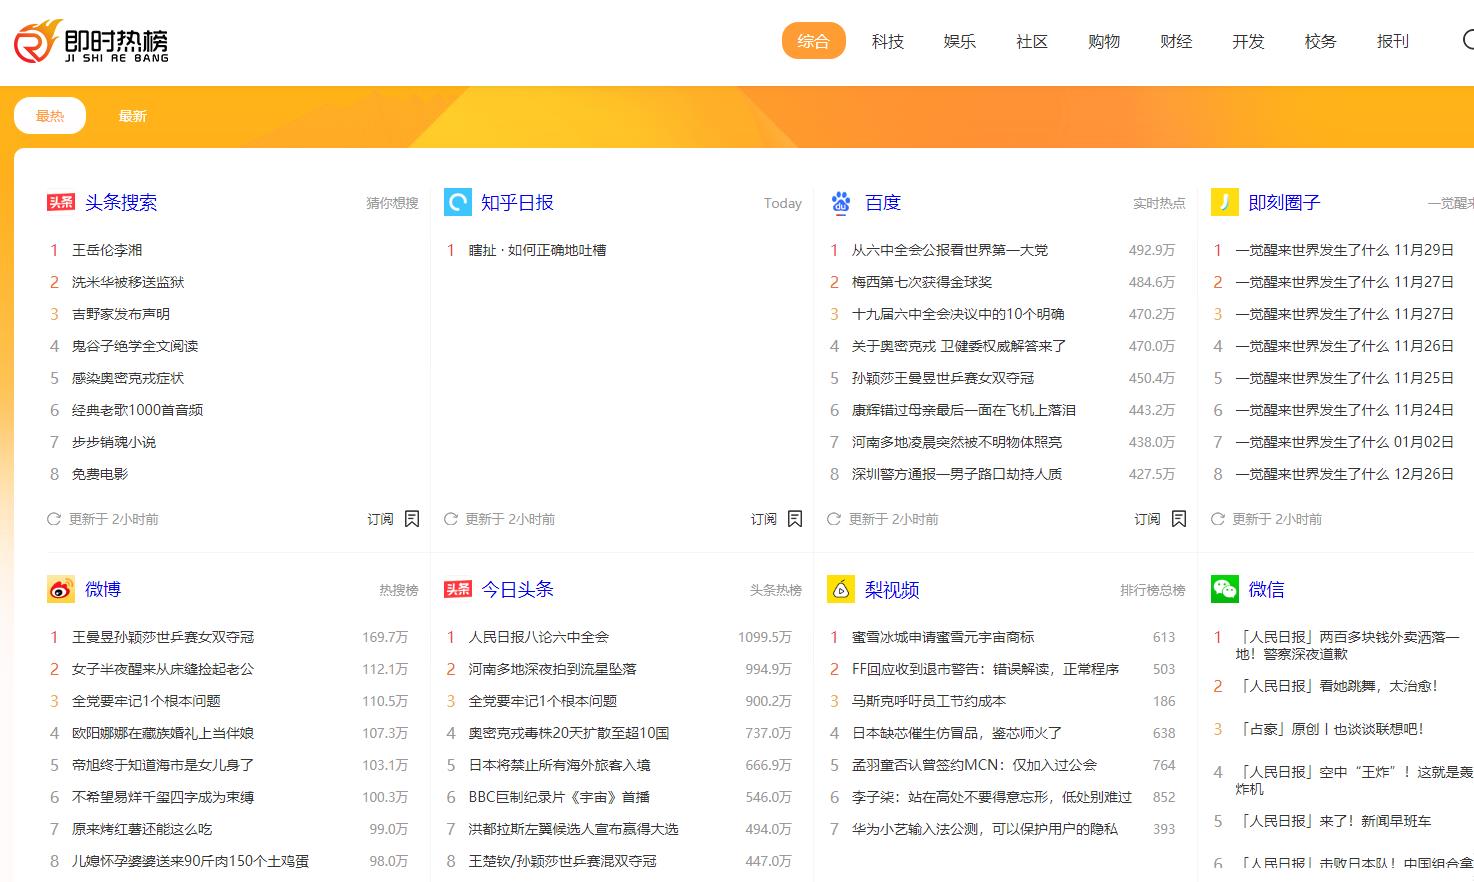Click the 今日头条 panel icon

pos(456,589)
